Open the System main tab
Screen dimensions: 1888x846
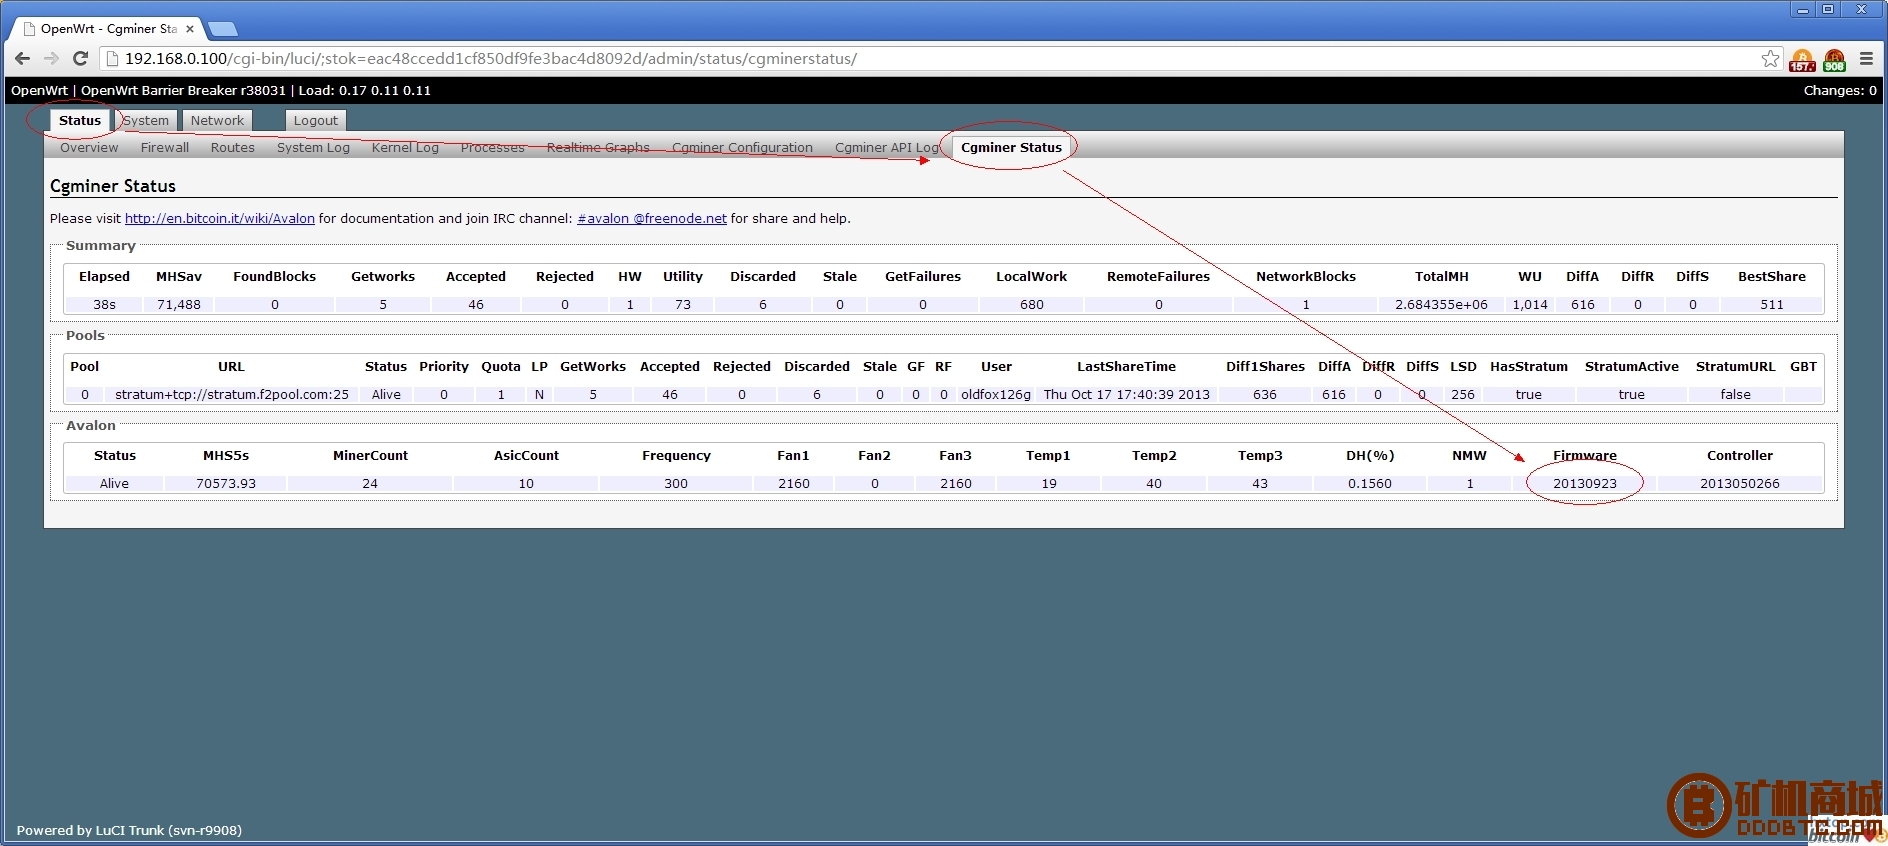click(147, 120)
